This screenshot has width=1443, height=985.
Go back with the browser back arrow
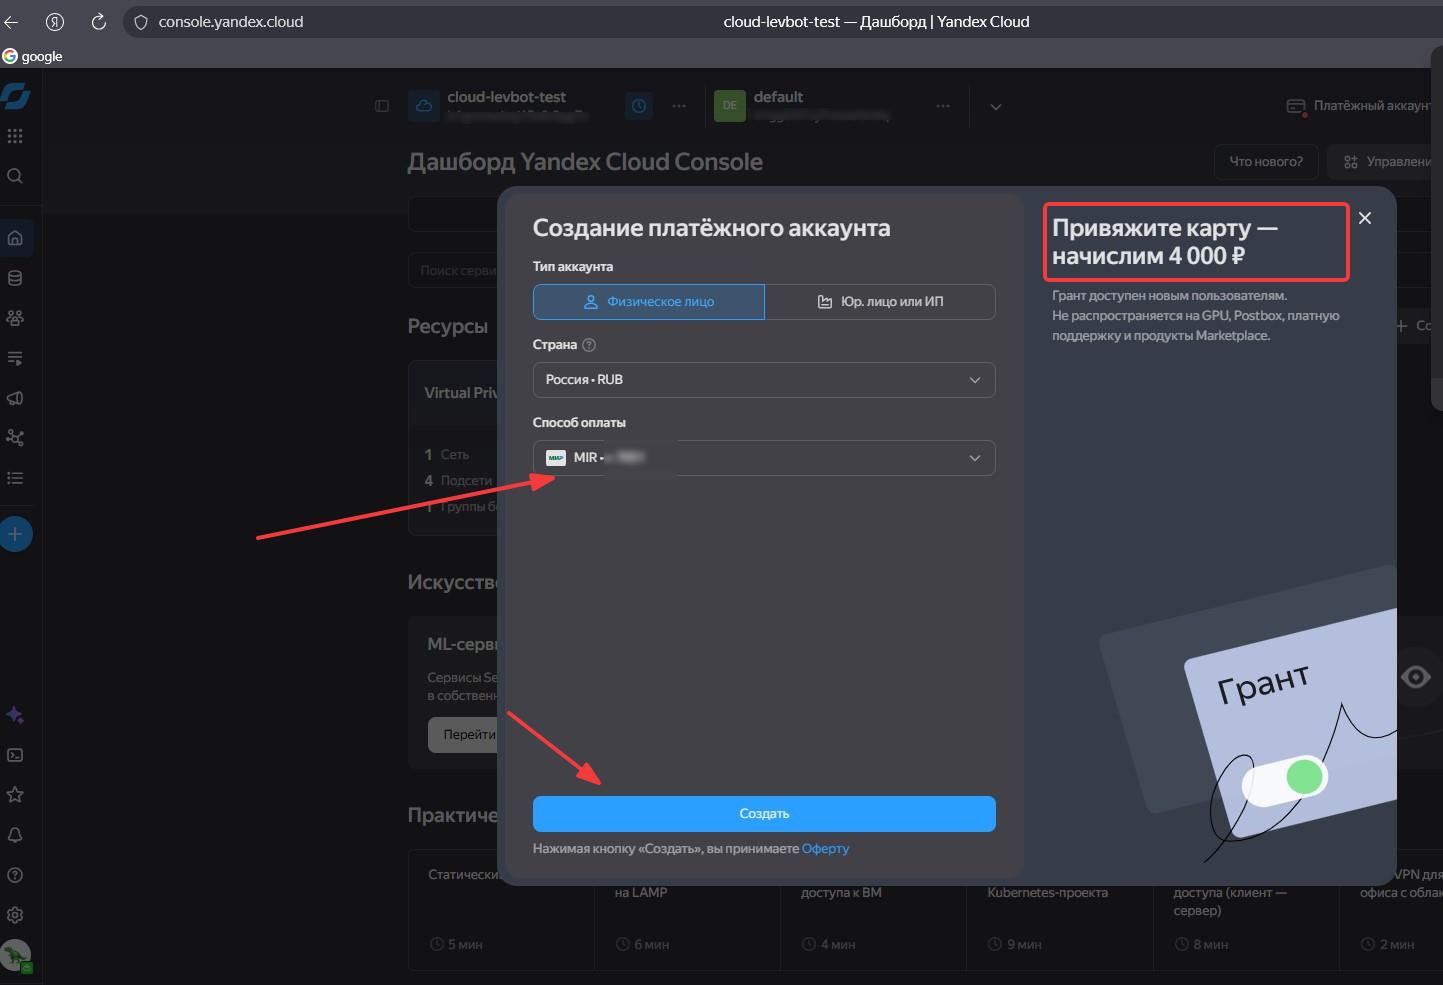tap(12, 22)
